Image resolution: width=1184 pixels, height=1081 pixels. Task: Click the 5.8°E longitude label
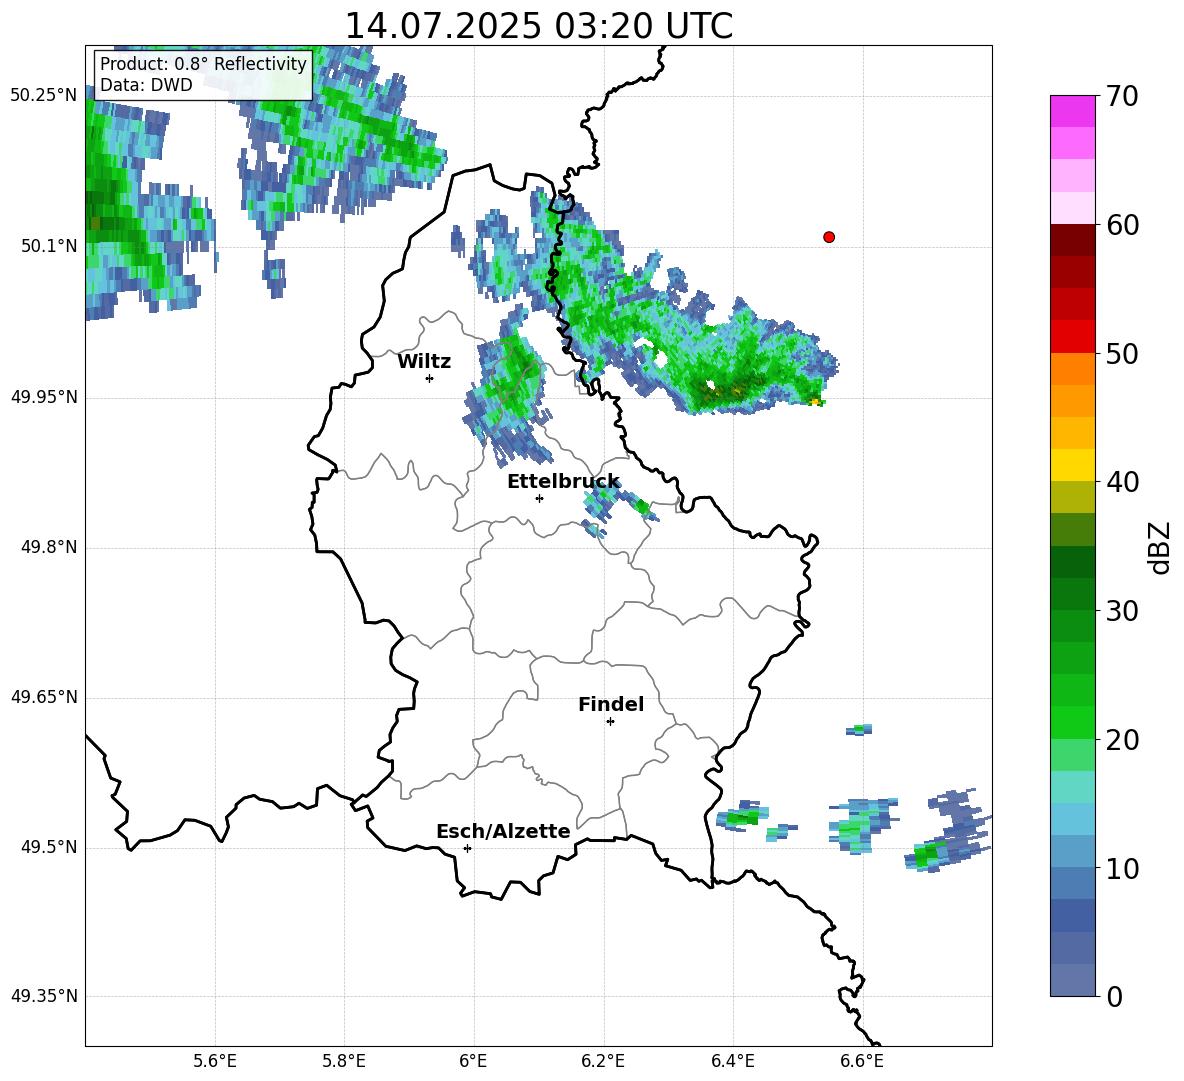(x=344, y=1061)
